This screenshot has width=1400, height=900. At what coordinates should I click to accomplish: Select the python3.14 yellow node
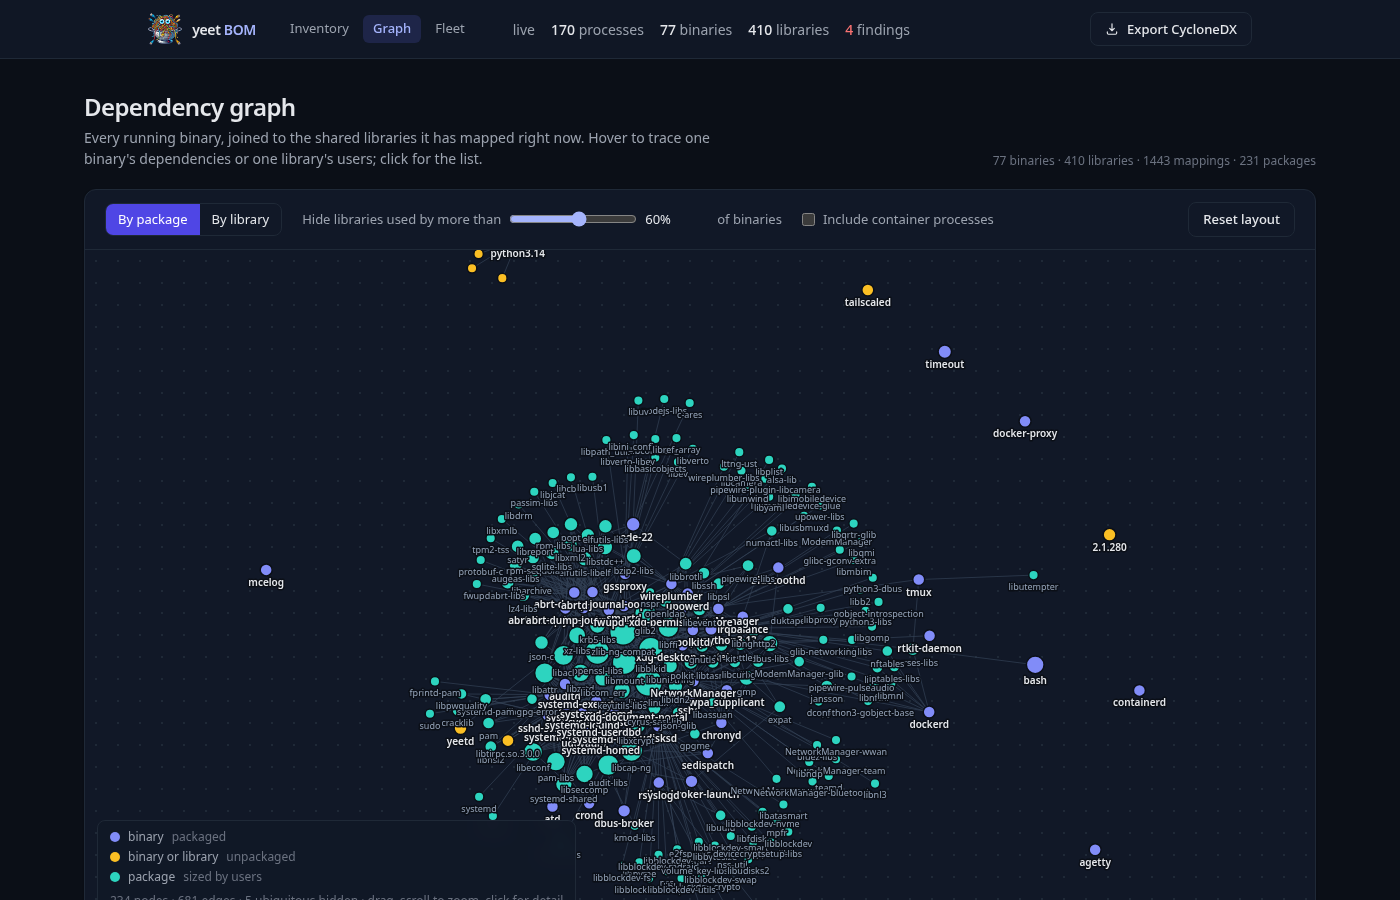coord(478,254)
